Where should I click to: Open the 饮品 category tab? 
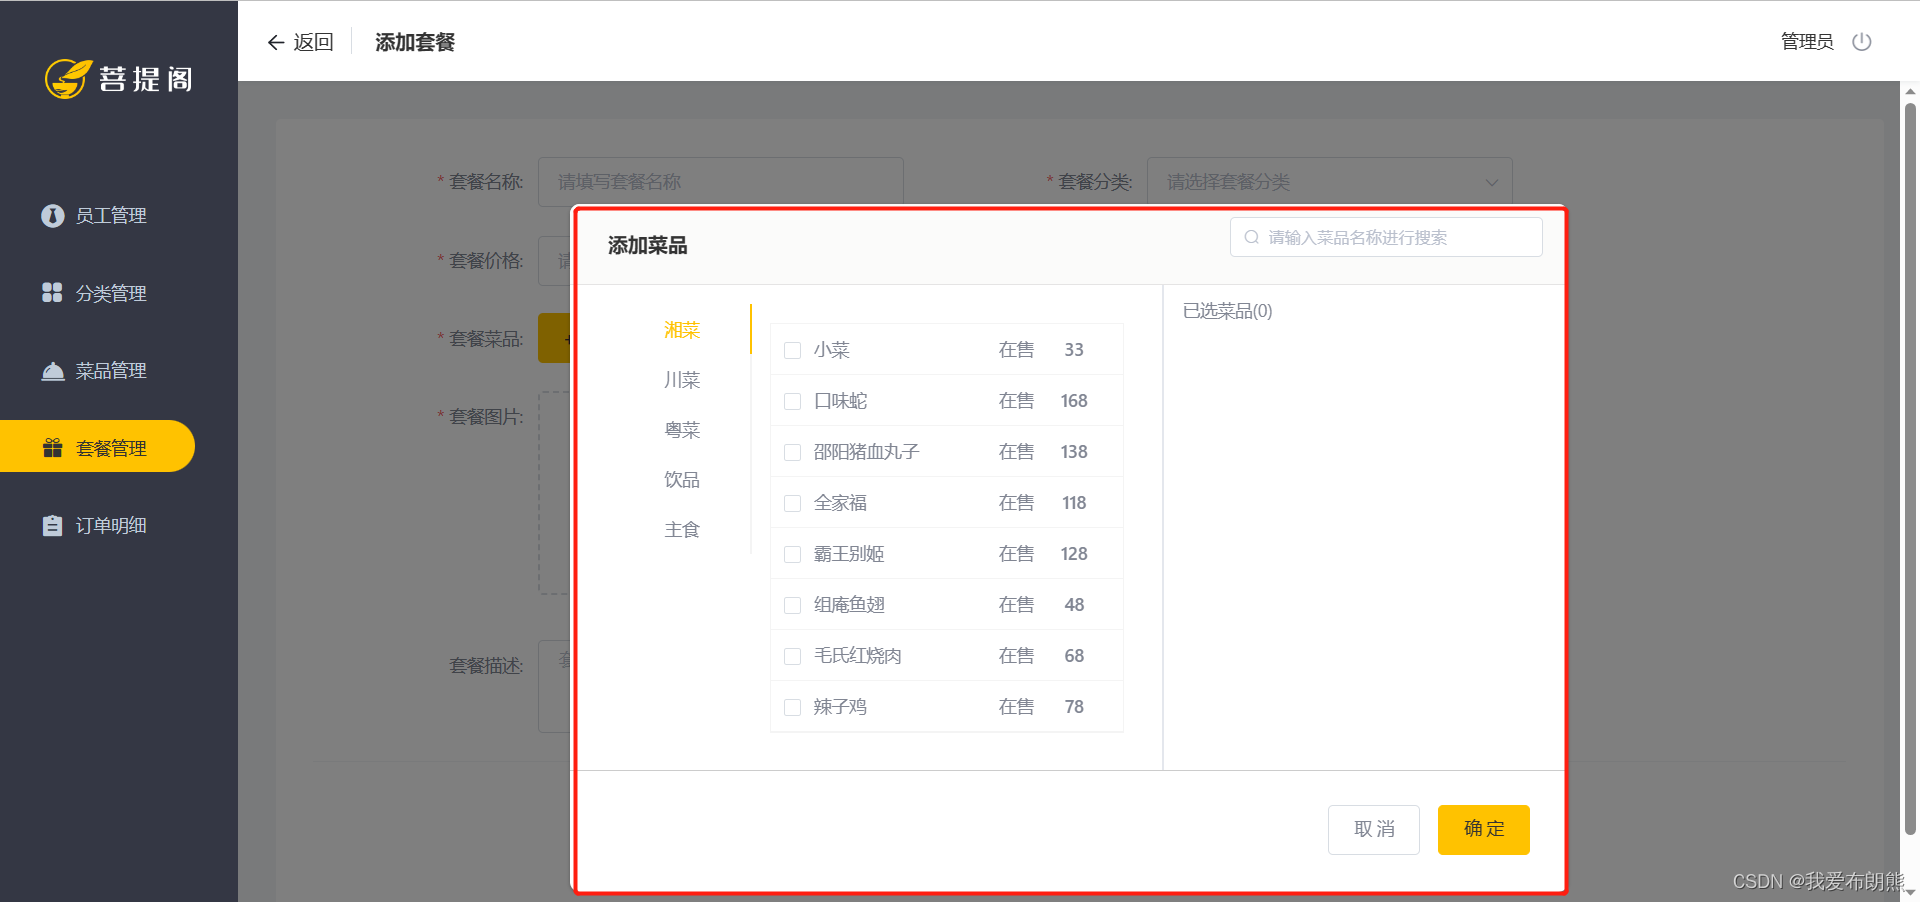682,479
